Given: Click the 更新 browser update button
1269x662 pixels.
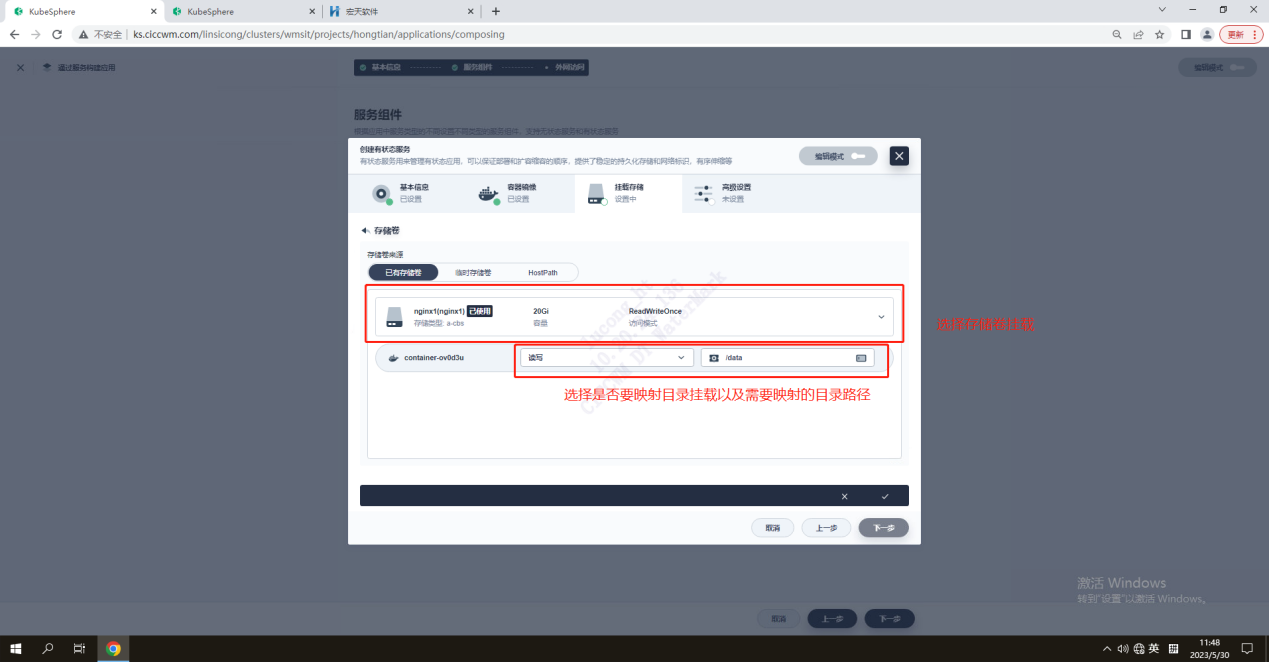Looking at the screenshot, I should point(1241,34).
